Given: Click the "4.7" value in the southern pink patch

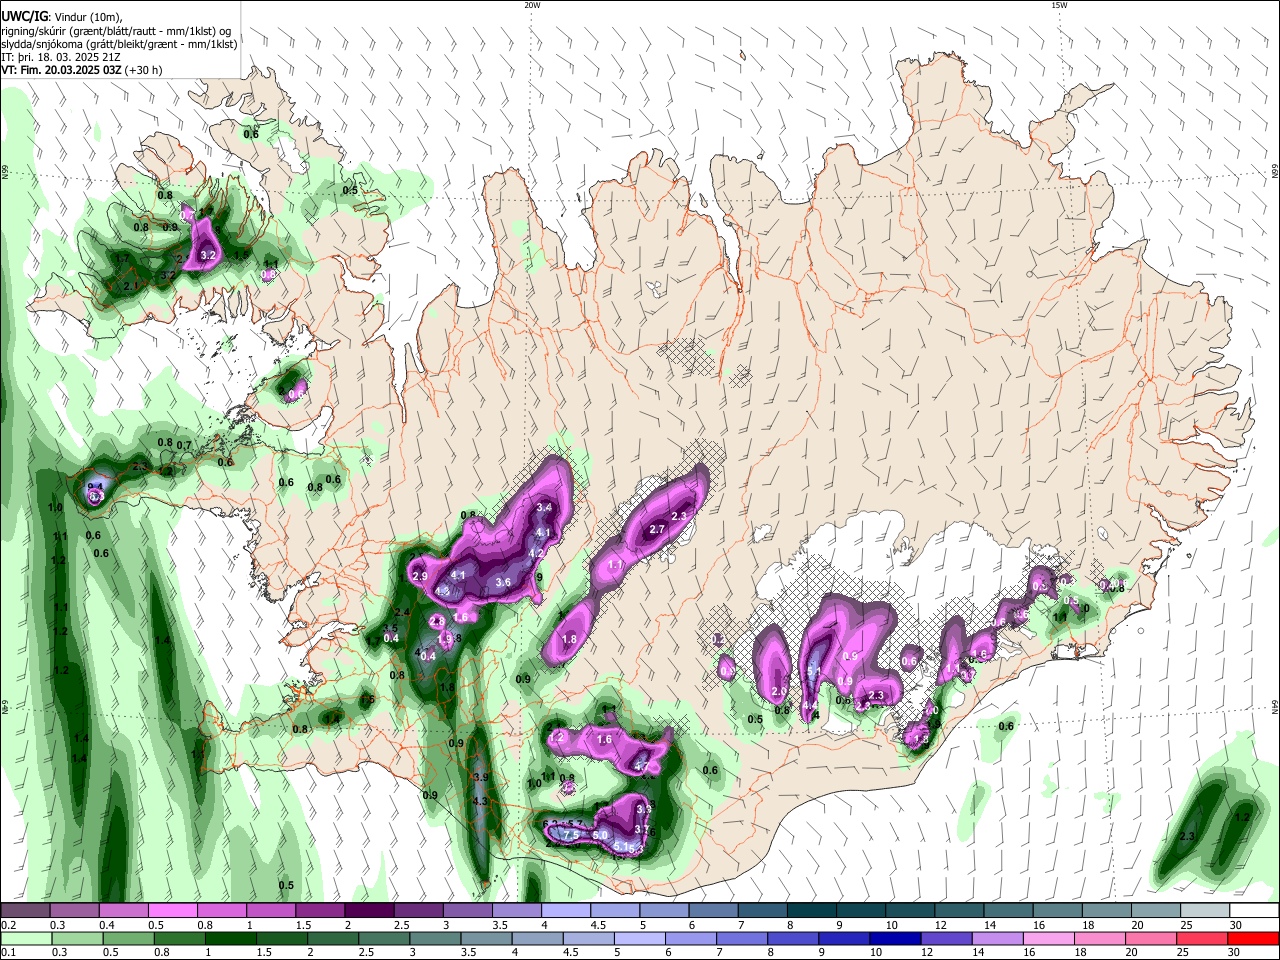Looking at the screenshot, I should [643, 767].
